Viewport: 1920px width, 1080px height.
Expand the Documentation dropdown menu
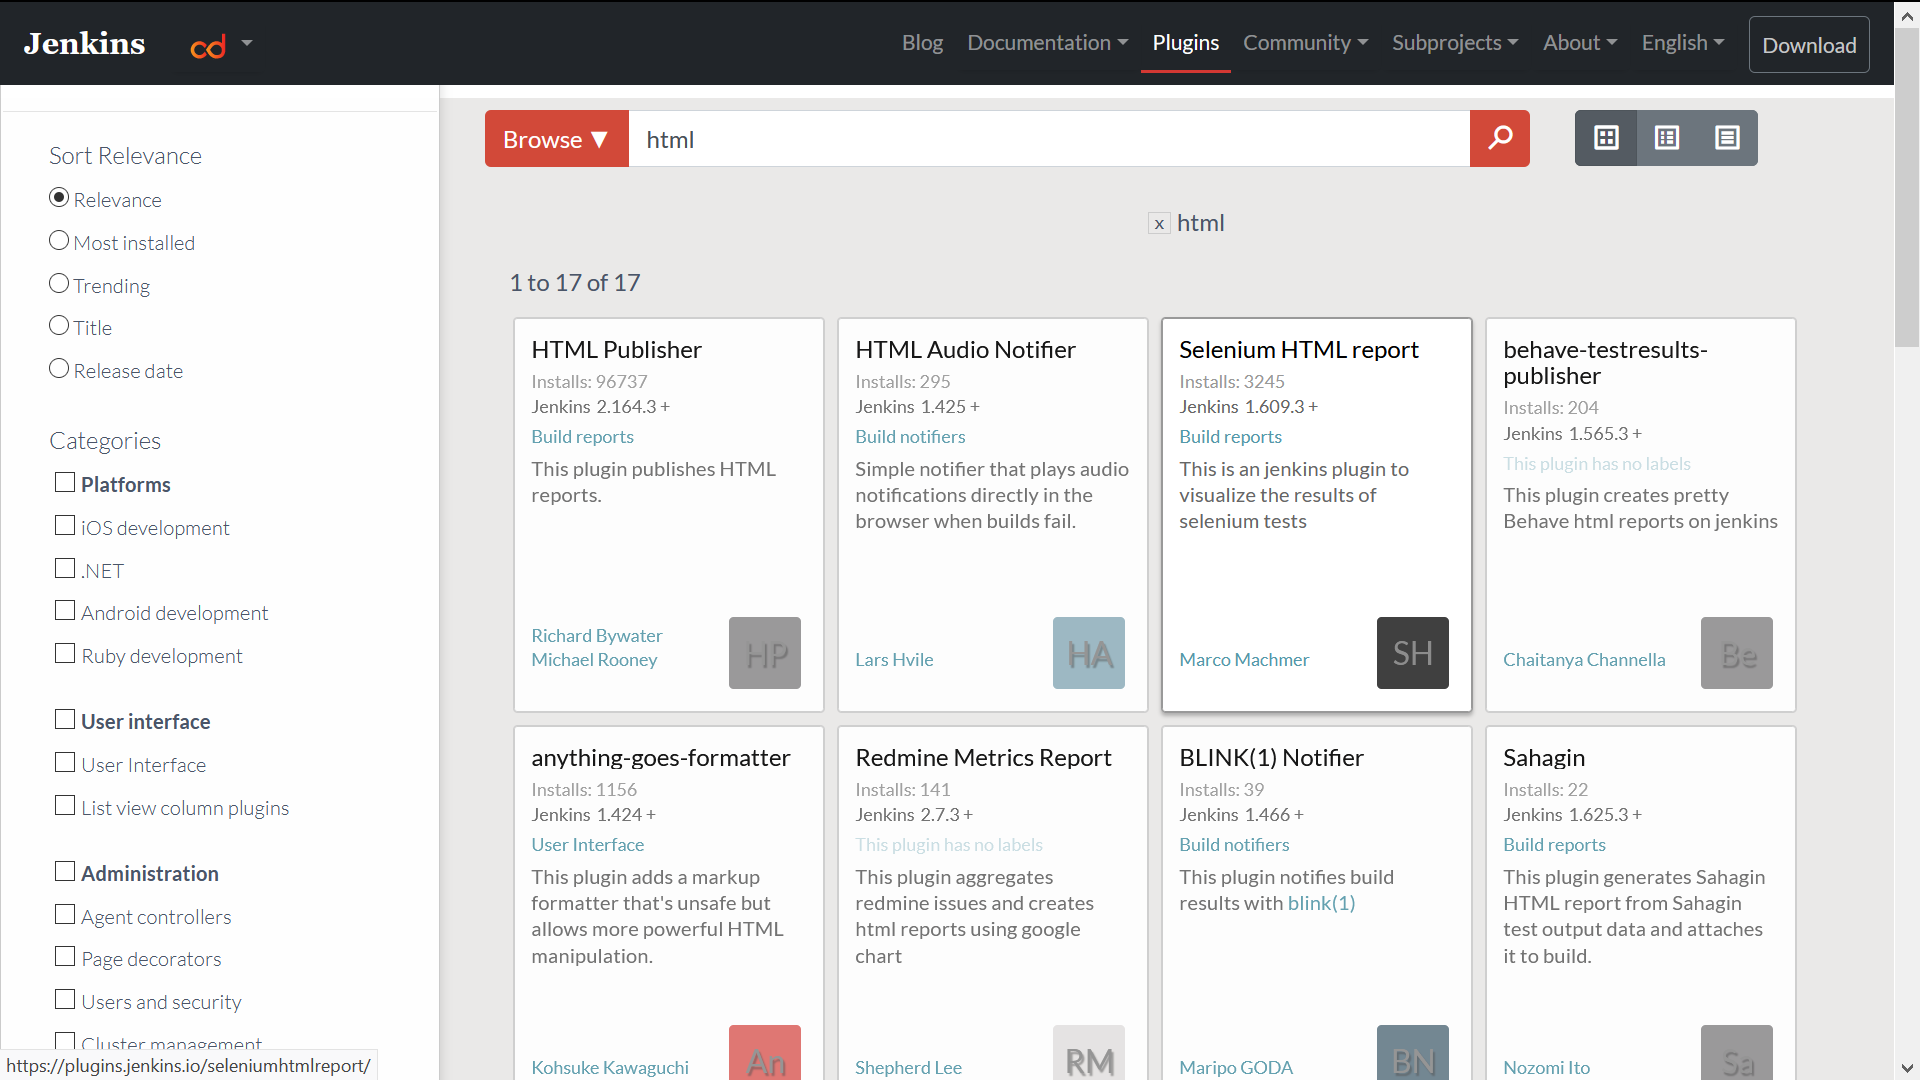coord(1047,42)
